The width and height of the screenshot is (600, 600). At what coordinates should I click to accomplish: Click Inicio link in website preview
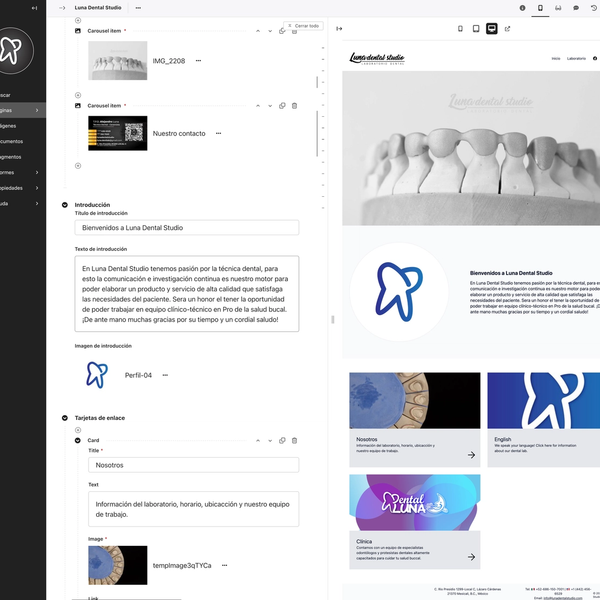coord(556,59)
